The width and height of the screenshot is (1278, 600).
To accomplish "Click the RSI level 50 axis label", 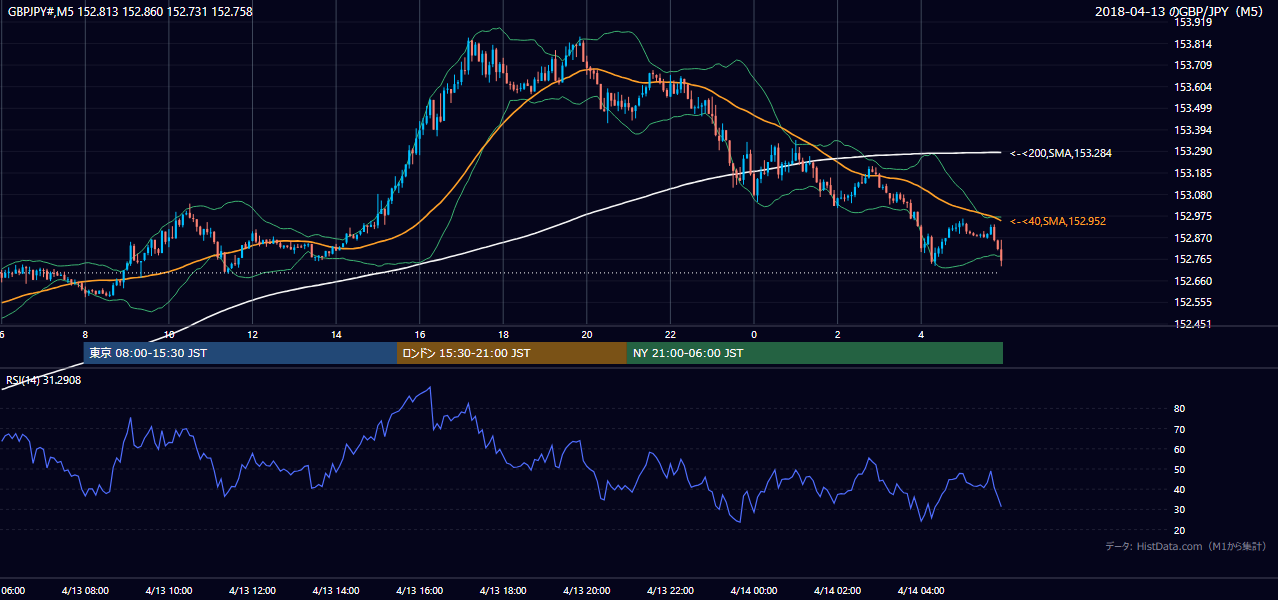I will (1179, 469).
